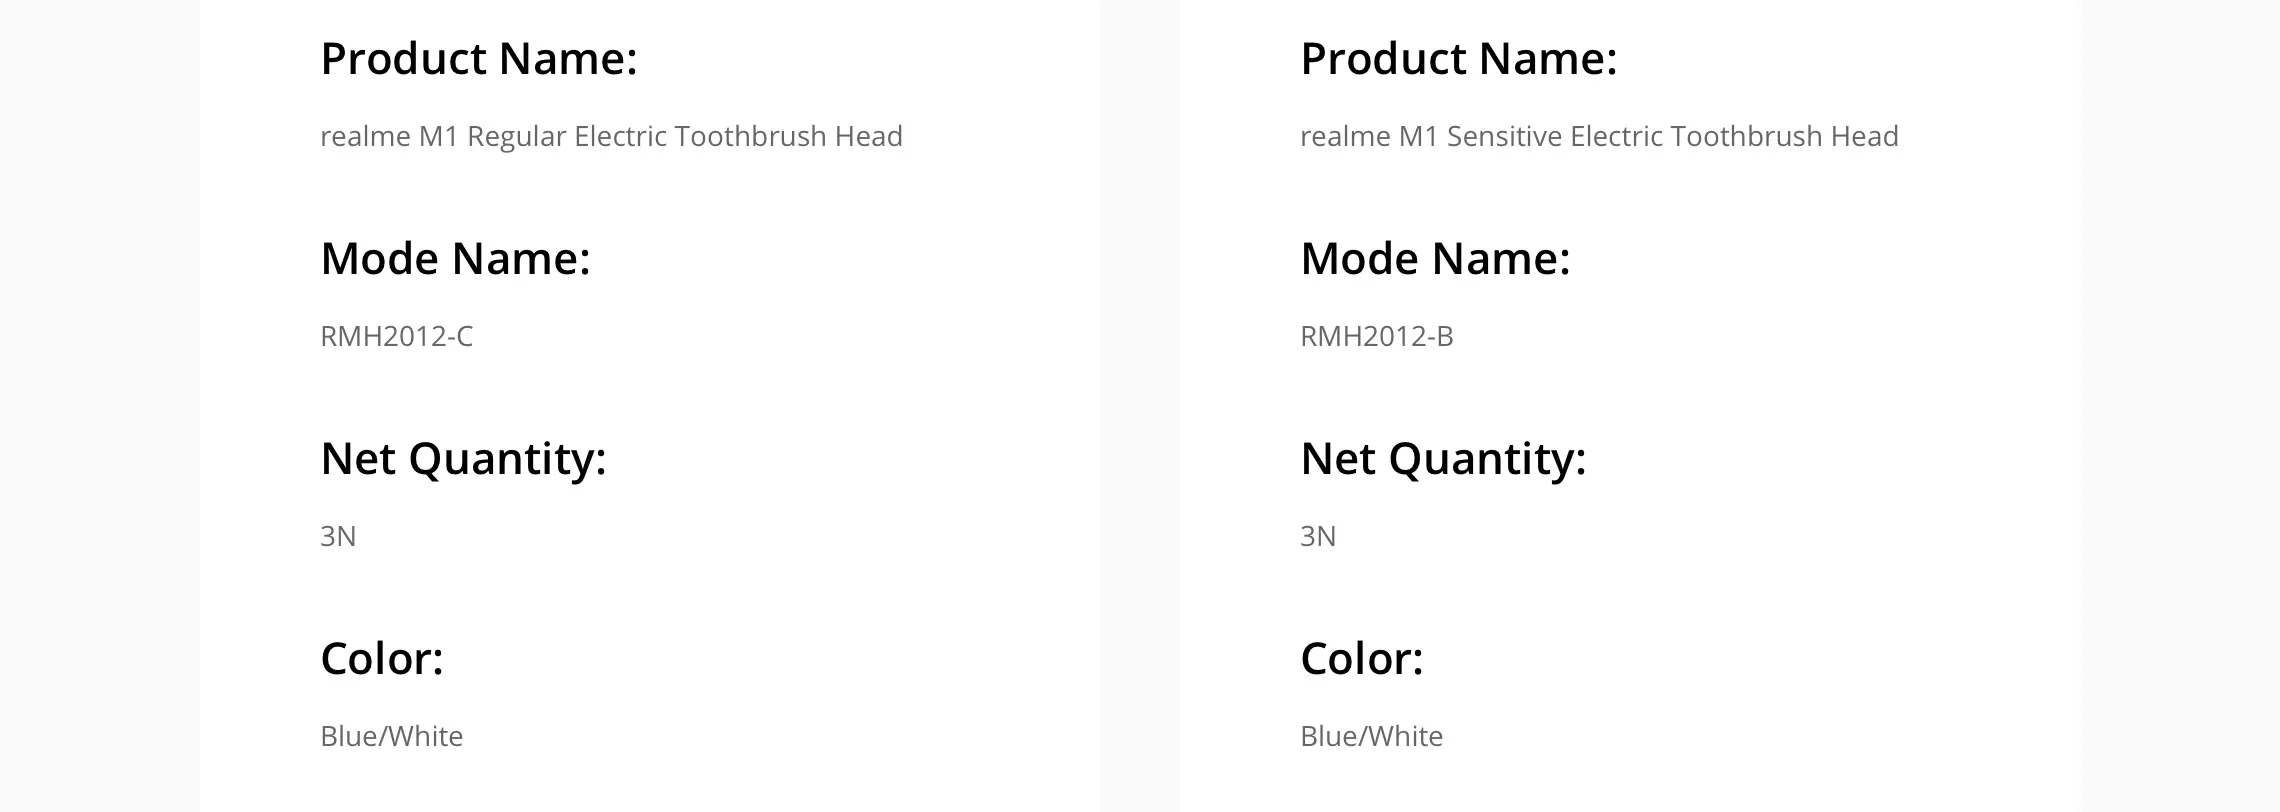This screenshot has width=2280, height=812.
Task: Select the realme M1 Regular Electric Toothbrush Head text
Action: pyautogui.click(x=611, y=136)
